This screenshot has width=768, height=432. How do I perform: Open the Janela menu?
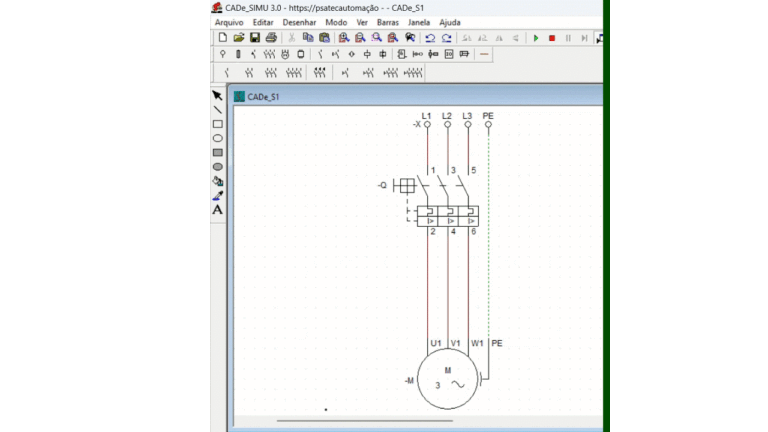point(419,23)
